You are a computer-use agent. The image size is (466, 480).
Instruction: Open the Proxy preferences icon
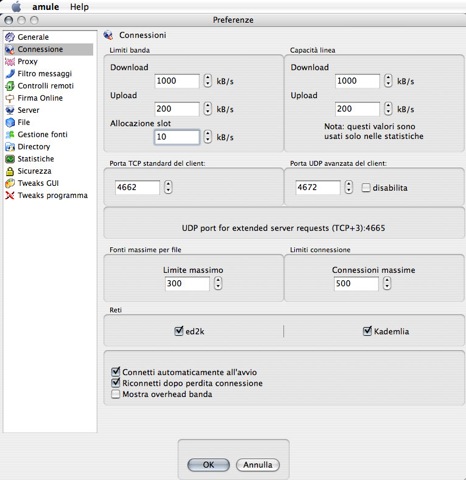click(x=10, y=61)
